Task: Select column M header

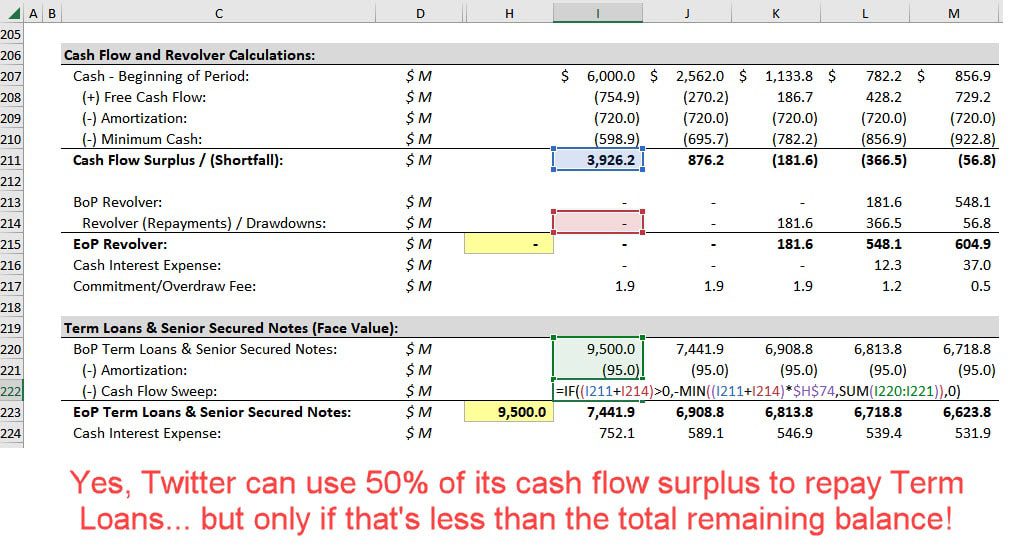Action: [954, 13]
